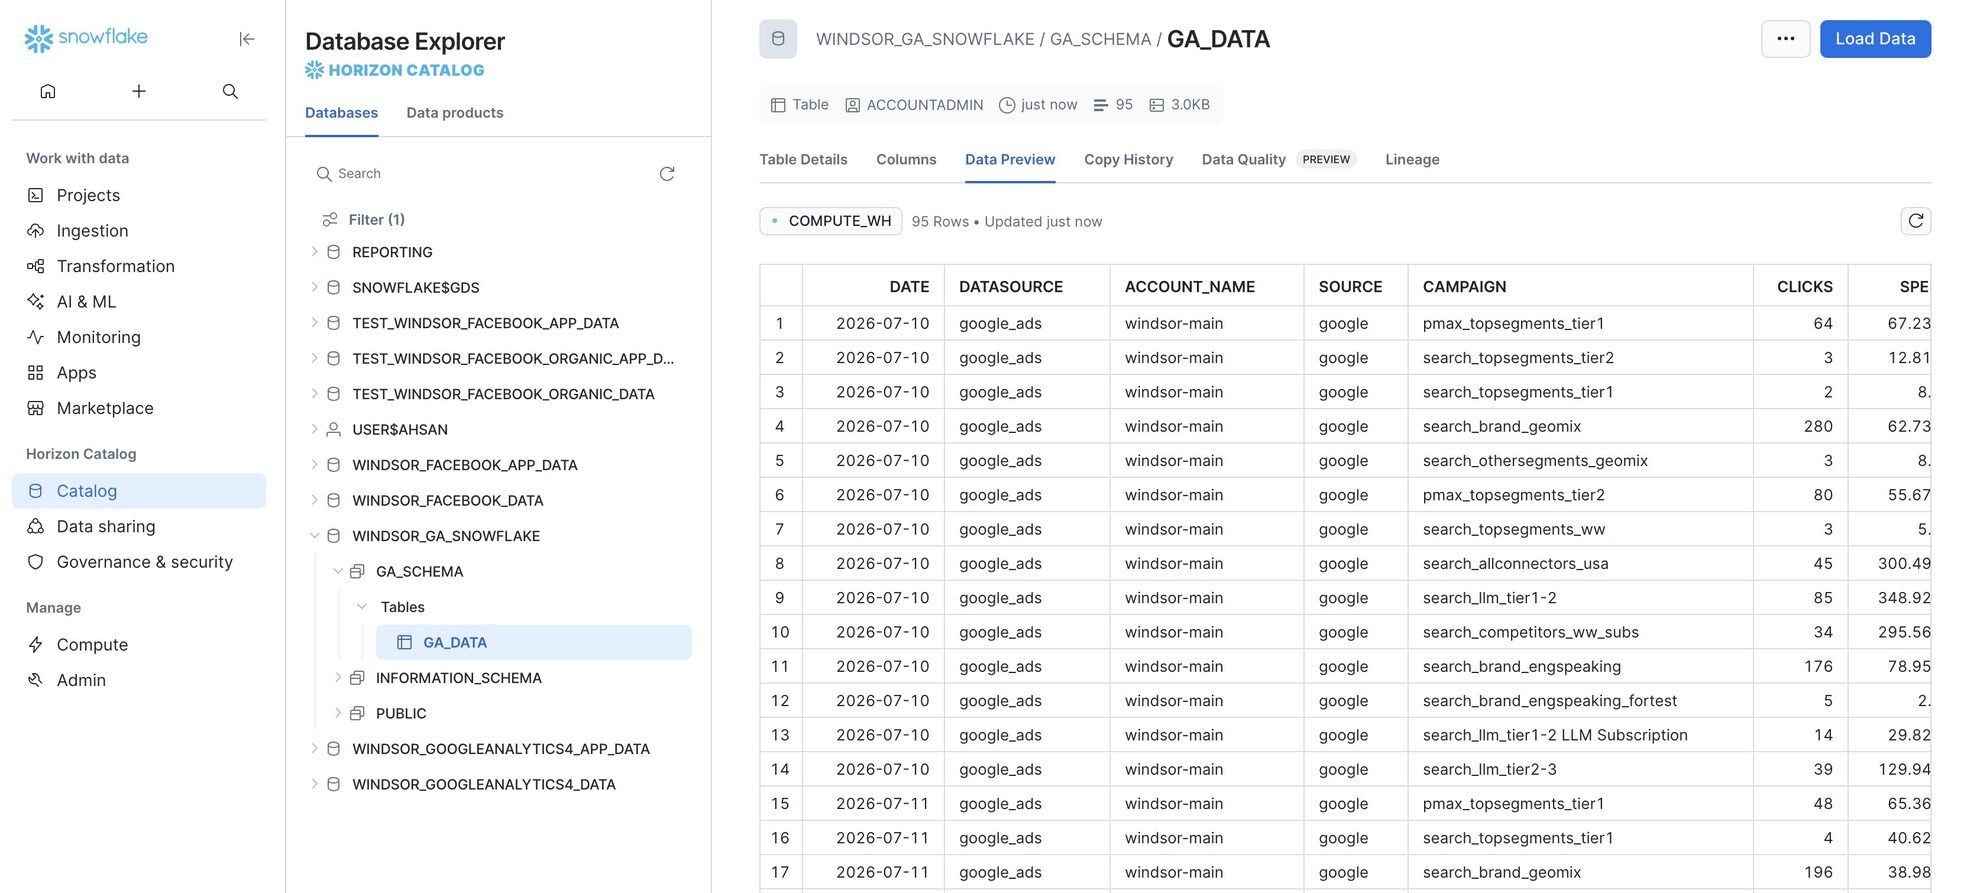This screenshot has width=1980, height=893.
Task: Click the database icon beside breadcrumb
Action: coord(778,39)
